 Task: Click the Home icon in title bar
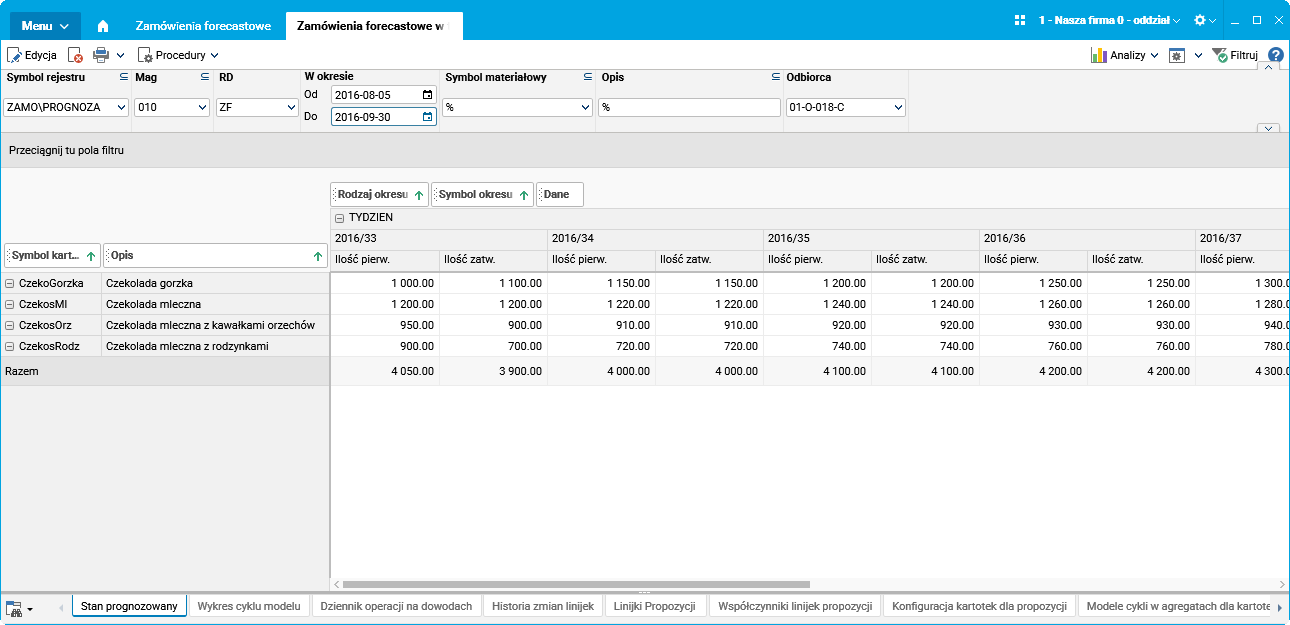click(102, 26)
